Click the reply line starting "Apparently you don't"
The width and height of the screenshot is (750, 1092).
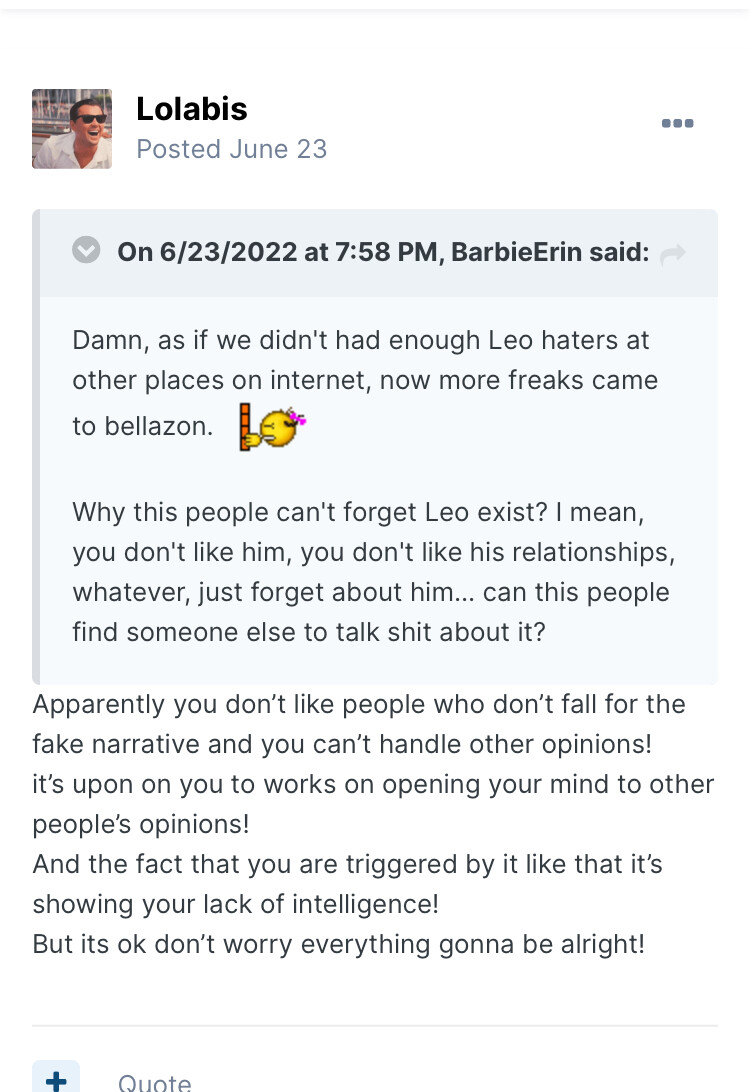pyautogui.click(x=358, y=704)
